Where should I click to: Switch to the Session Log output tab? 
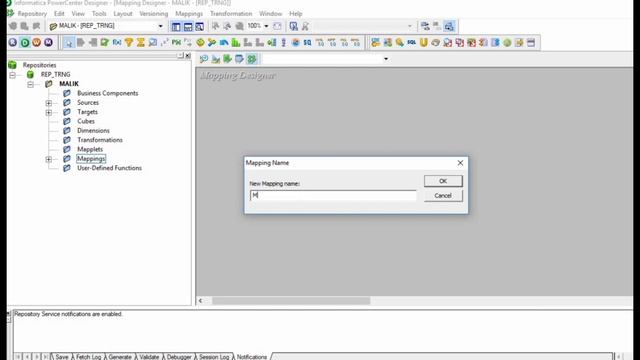pos(214,357)
